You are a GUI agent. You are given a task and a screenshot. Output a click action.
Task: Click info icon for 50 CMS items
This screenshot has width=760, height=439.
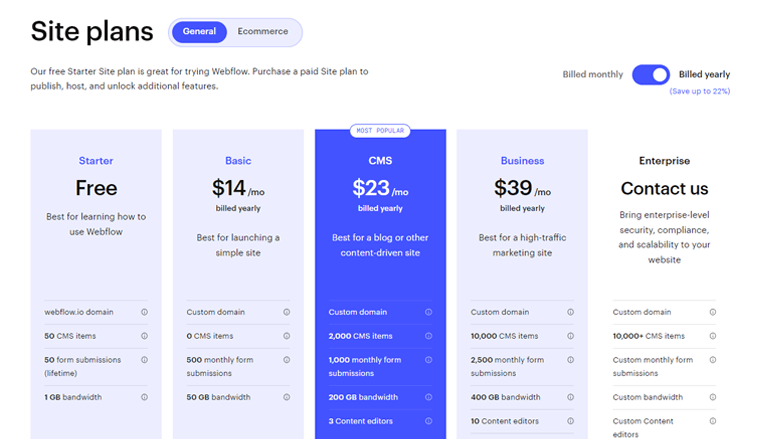(144, 336)
